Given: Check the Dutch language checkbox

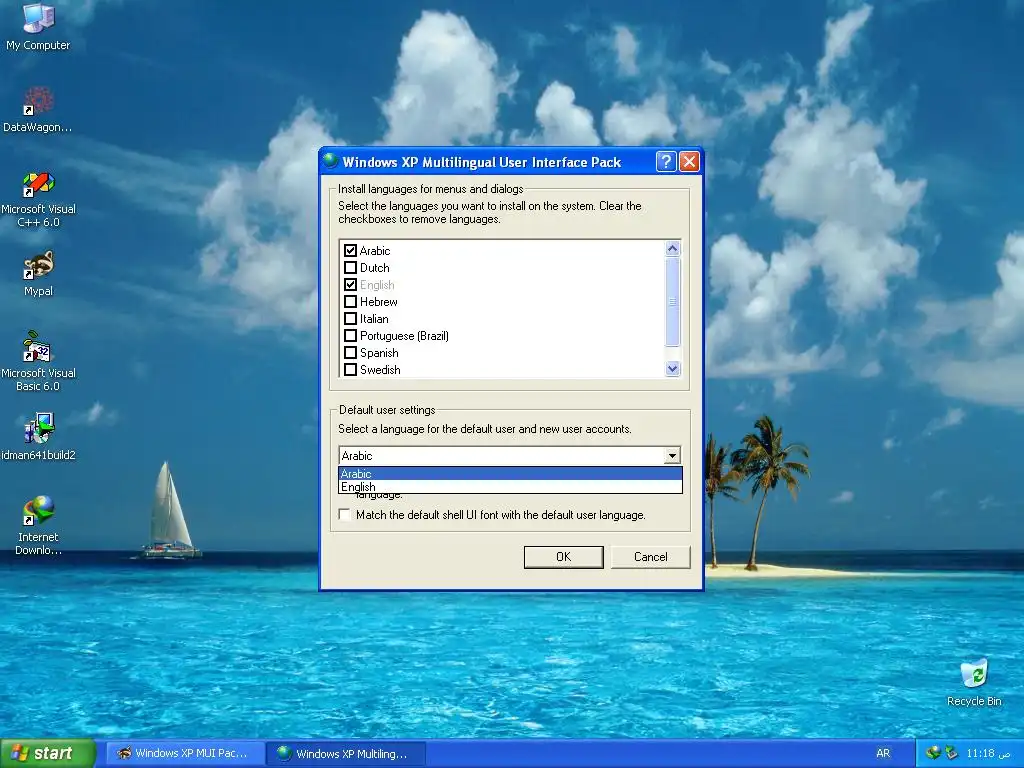Looking at the screenshot, I should pos(350,267).
